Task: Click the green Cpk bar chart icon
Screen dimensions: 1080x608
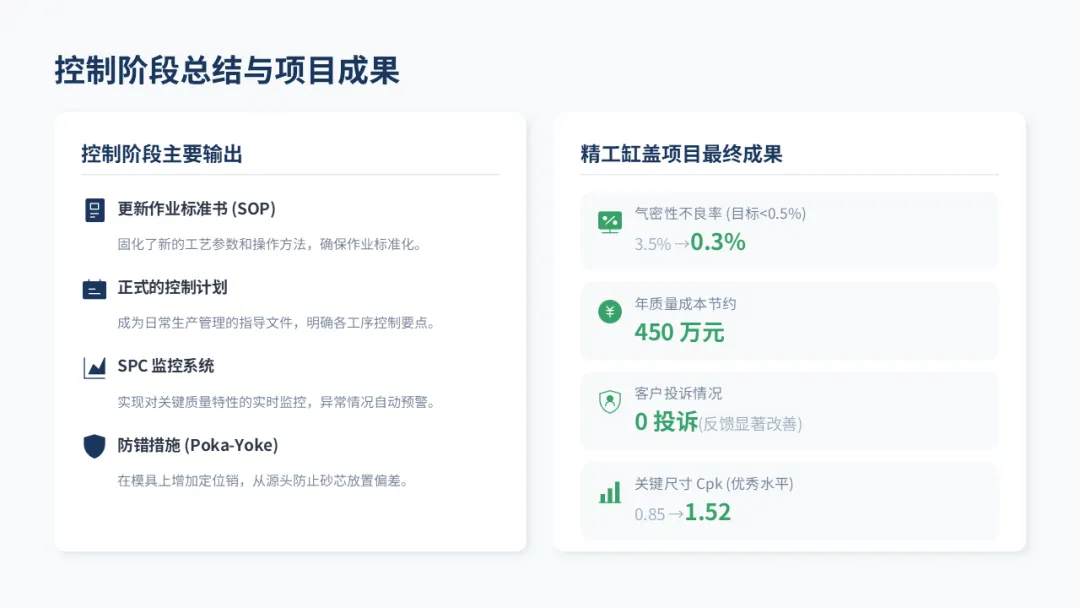Action: pos(610,492)
